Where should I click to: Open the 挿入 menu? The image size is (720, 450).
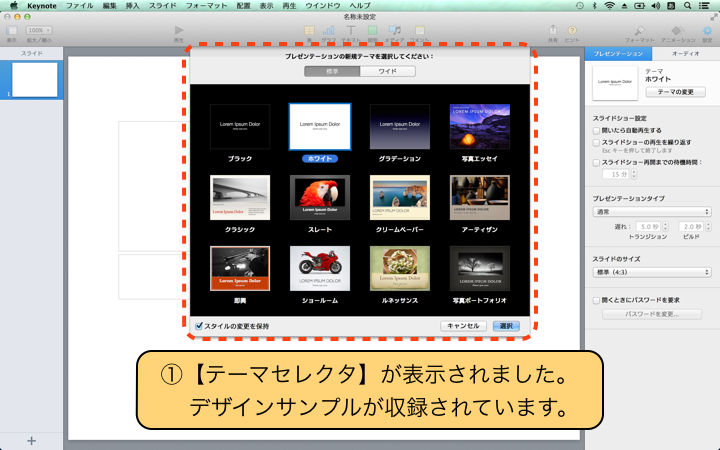click(x=132, y=6)
